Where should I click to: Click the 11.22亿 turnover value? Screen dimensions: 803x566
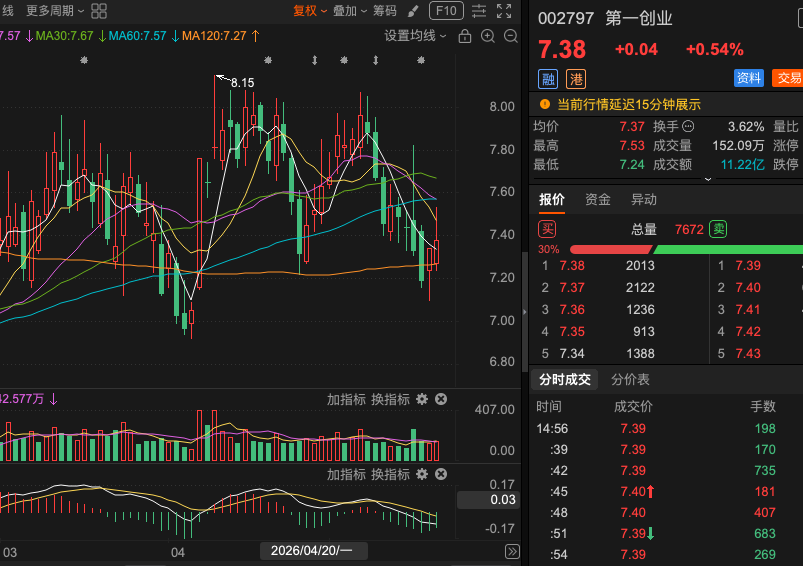tap(743, 164)
